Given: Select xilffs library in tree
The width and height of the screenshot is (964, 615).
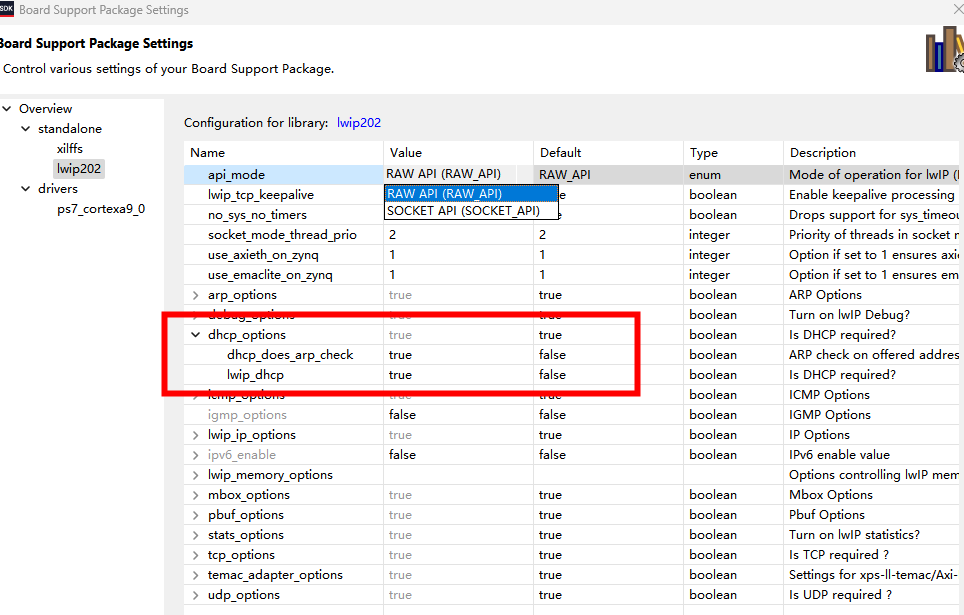Looking at the screenshot, I should click(x=69, y=149).
